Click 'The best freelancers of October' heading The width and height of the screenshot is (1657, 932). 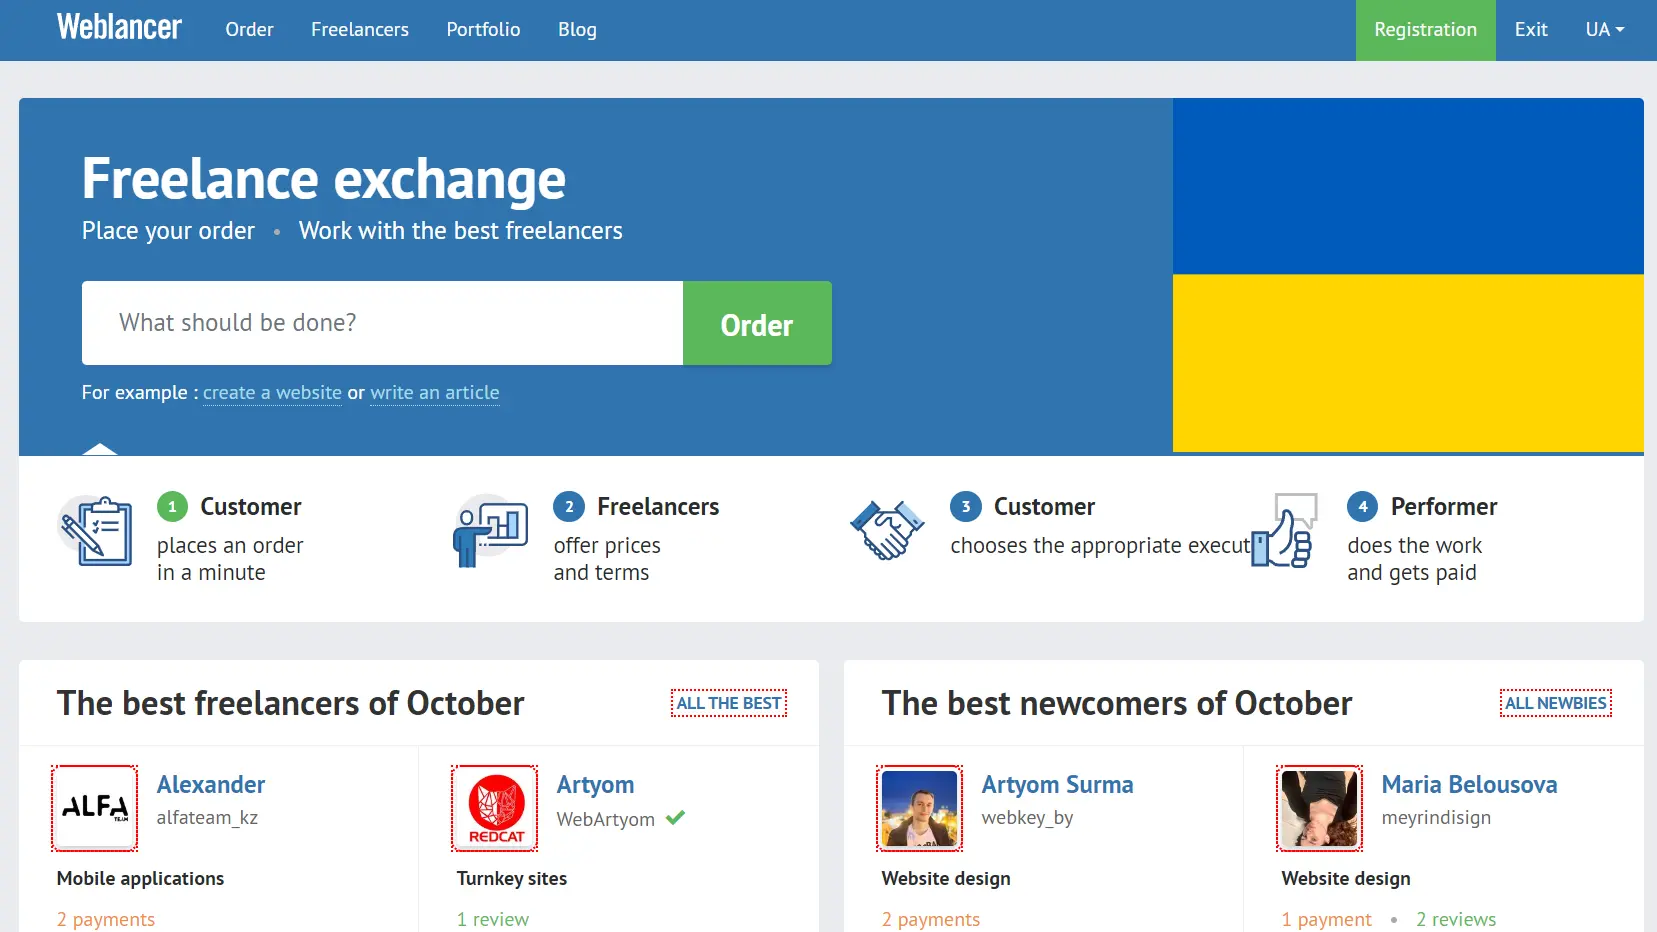coord(290,704)
